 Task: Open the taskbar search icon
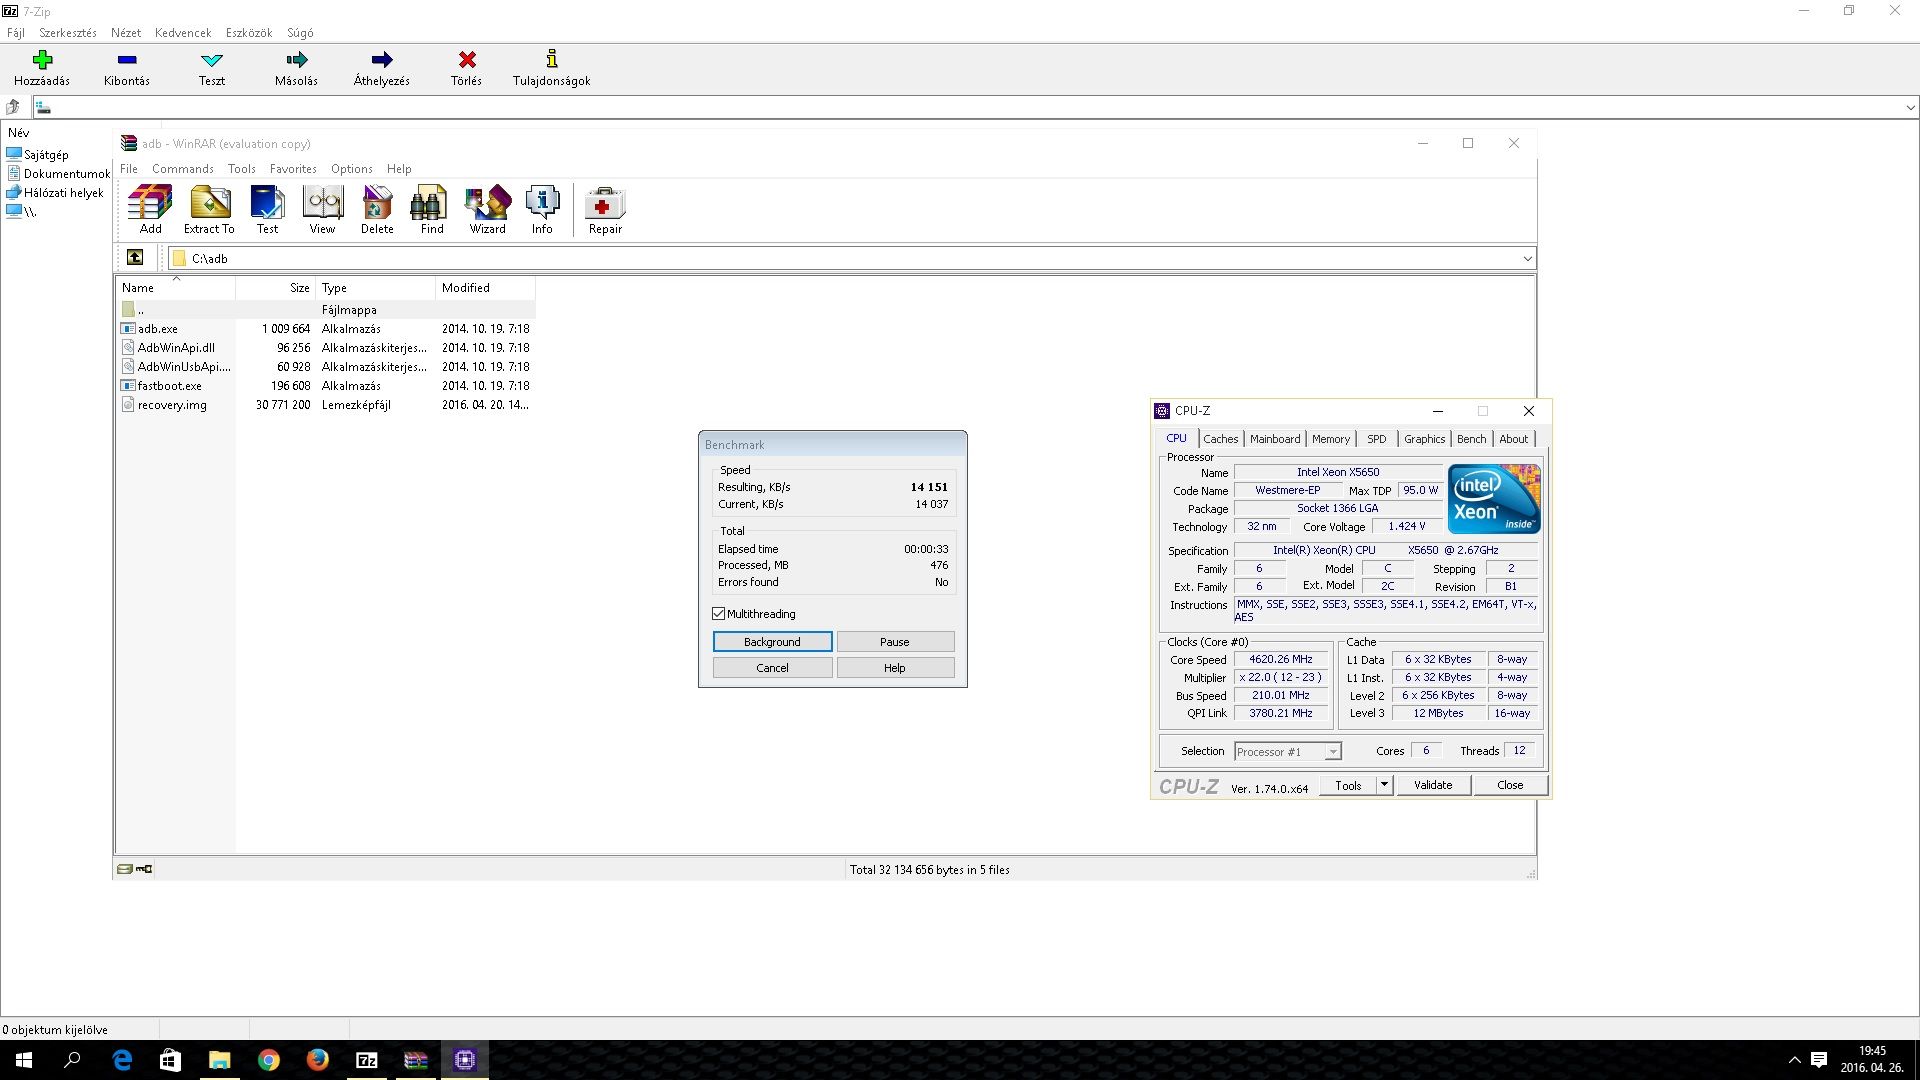pos(72,1060)
